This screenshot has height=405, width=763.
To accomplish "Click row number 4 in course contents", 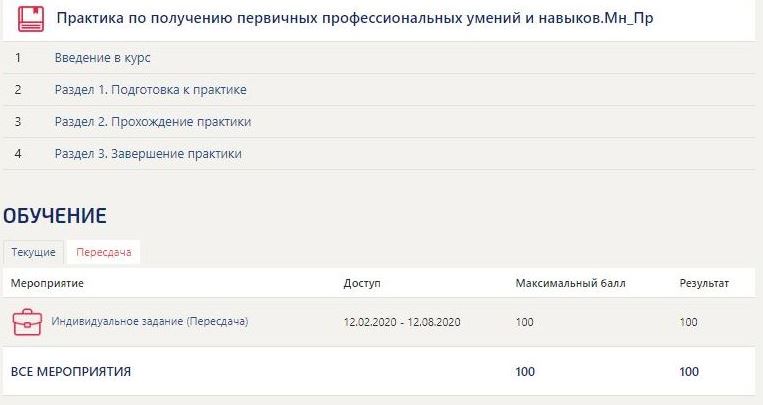I will [18, 154].
